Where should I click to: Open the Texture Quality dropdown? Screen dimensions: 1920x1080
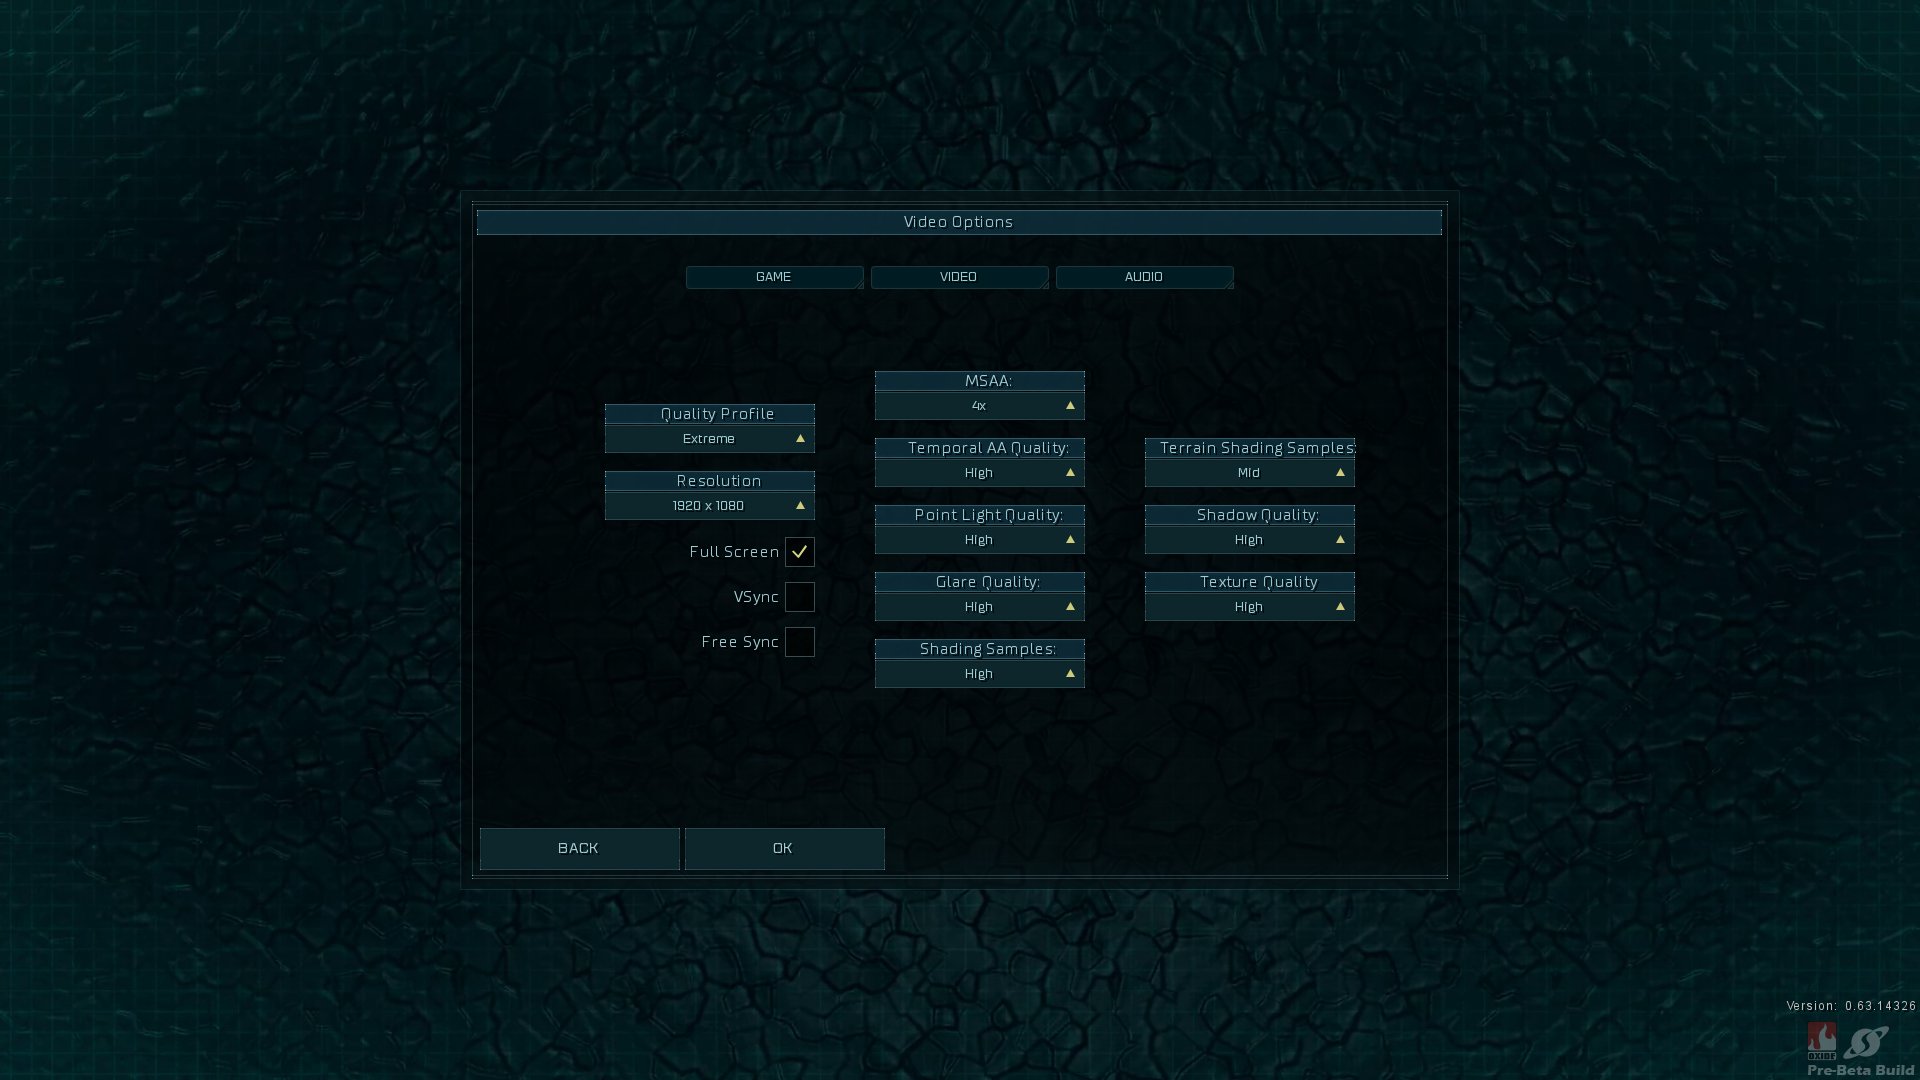(1250, 607)
